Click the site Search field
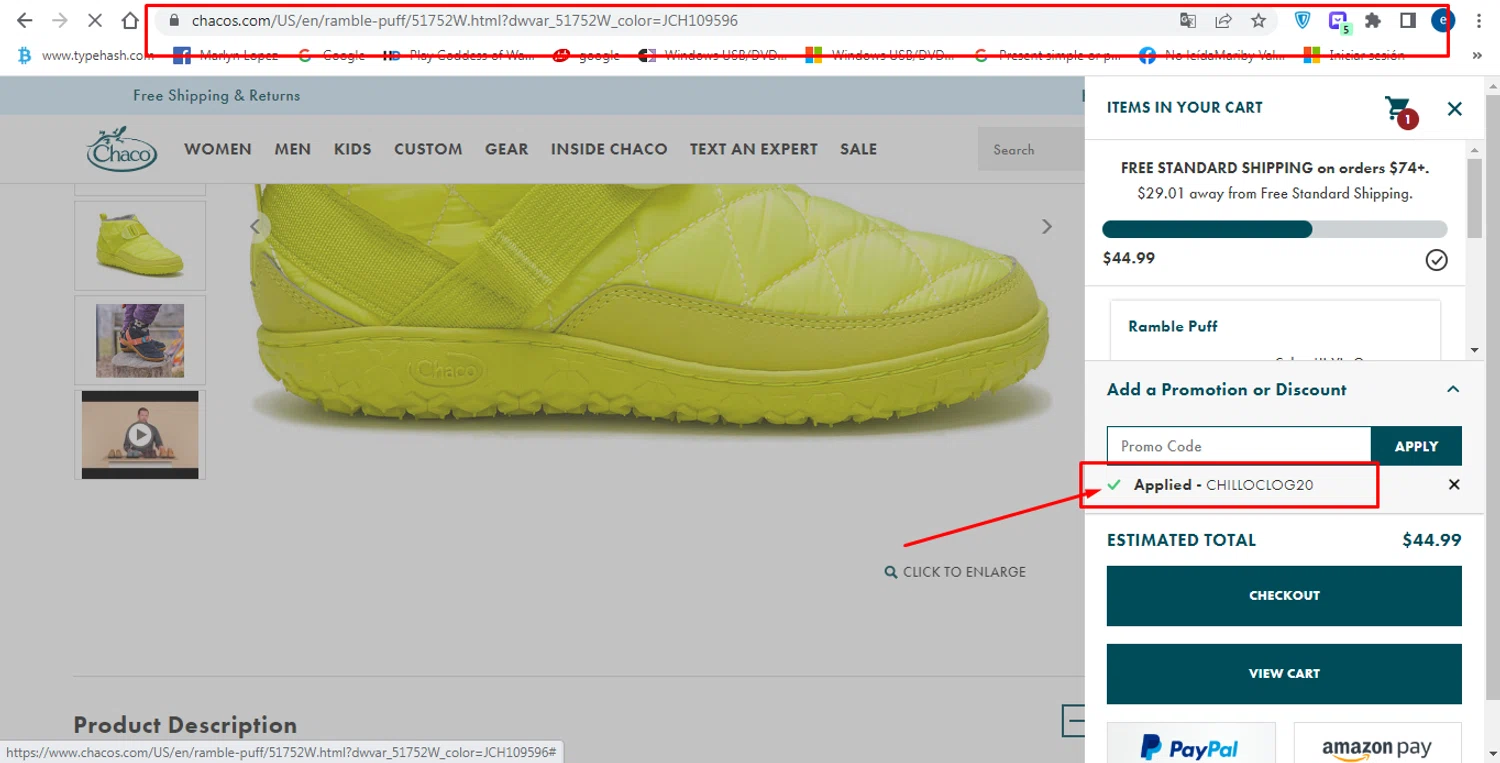Image resolution: width=1500 pixels, height=763 pixels. 1031,150
